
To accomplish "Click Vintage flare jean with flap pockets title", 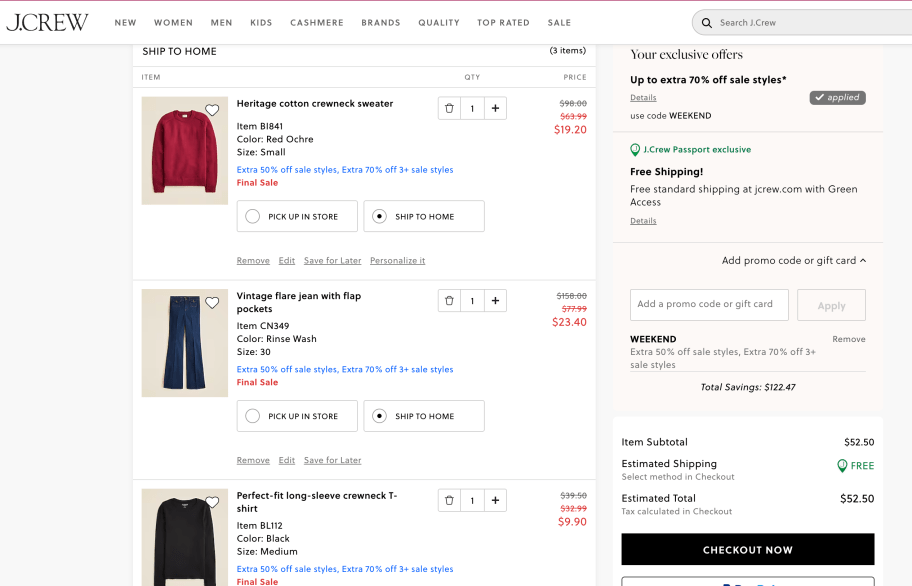I will (299, 302).
